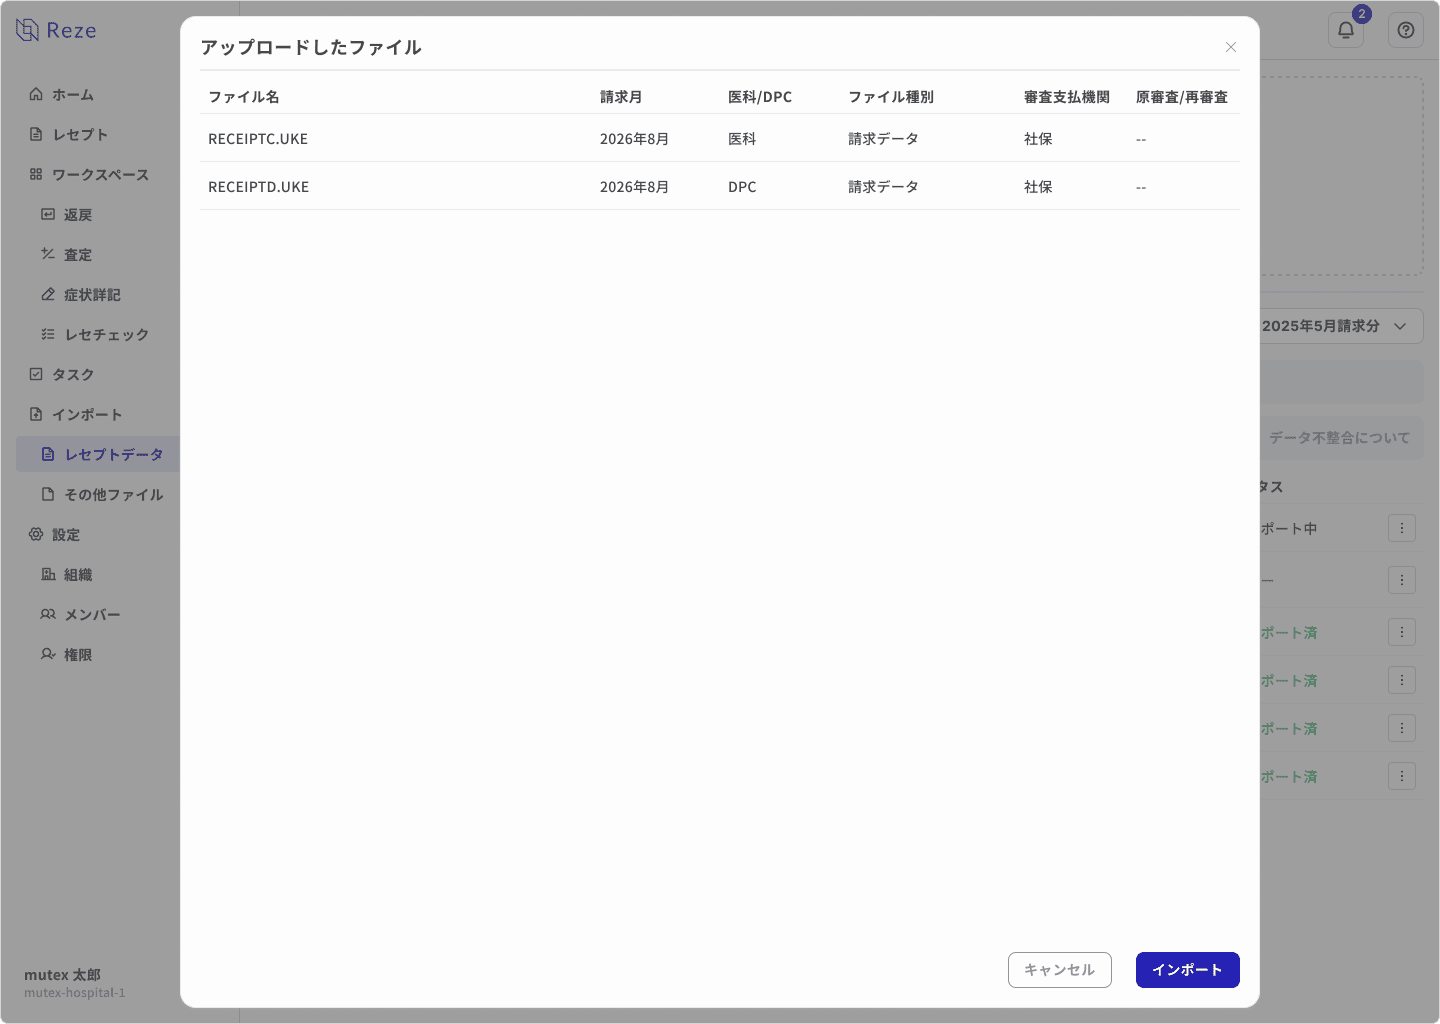The image size is (1440, 1024).
Task: Open the kebab menu beside the first status row
Action: click(x=1402, y=528)
